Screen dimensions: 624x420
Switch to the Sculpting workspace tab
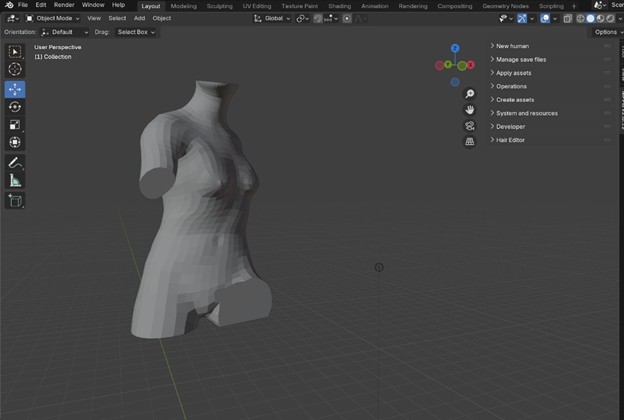click(x=219, y=5)
